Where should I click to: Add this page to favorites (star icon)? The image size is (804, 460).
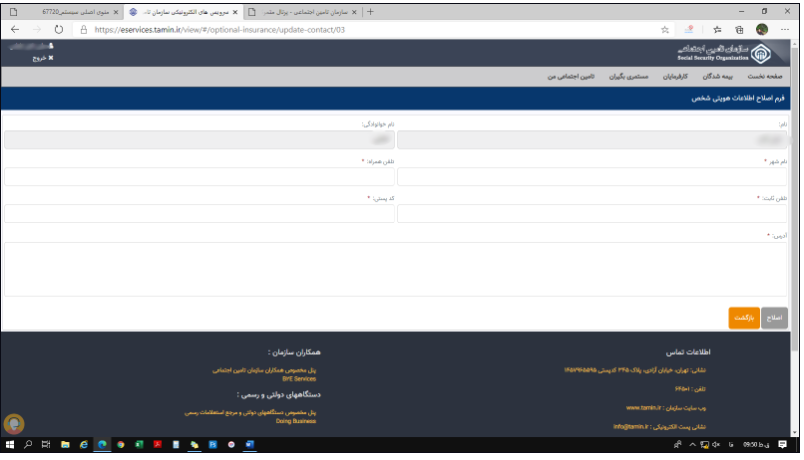pyautogui.click(x=665, y=30)
